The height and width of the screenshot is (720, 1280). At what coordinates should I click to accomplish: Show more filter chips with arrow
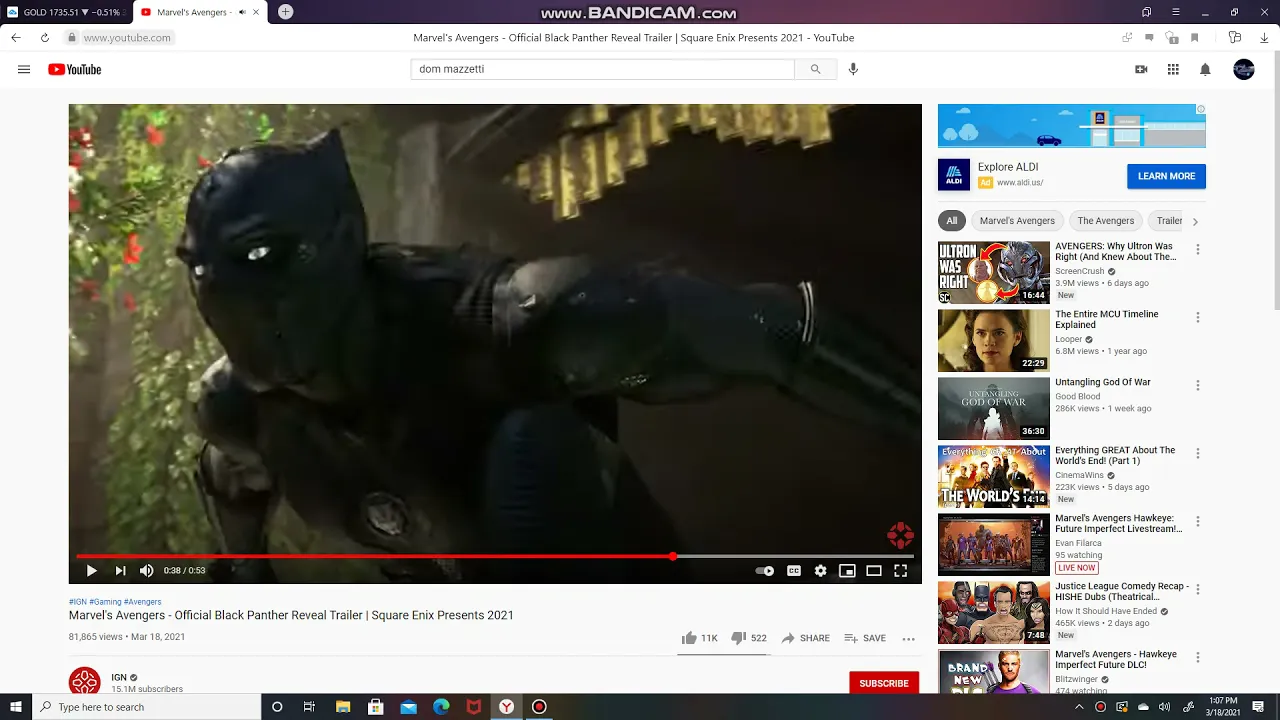click(x=1195, y=221)
